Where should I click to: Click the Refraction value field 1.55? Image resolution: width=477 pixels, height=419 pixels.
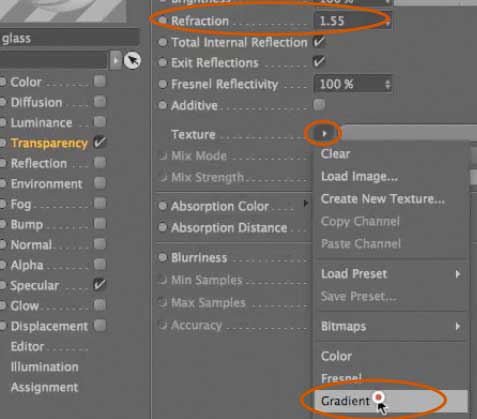(353, 21)
